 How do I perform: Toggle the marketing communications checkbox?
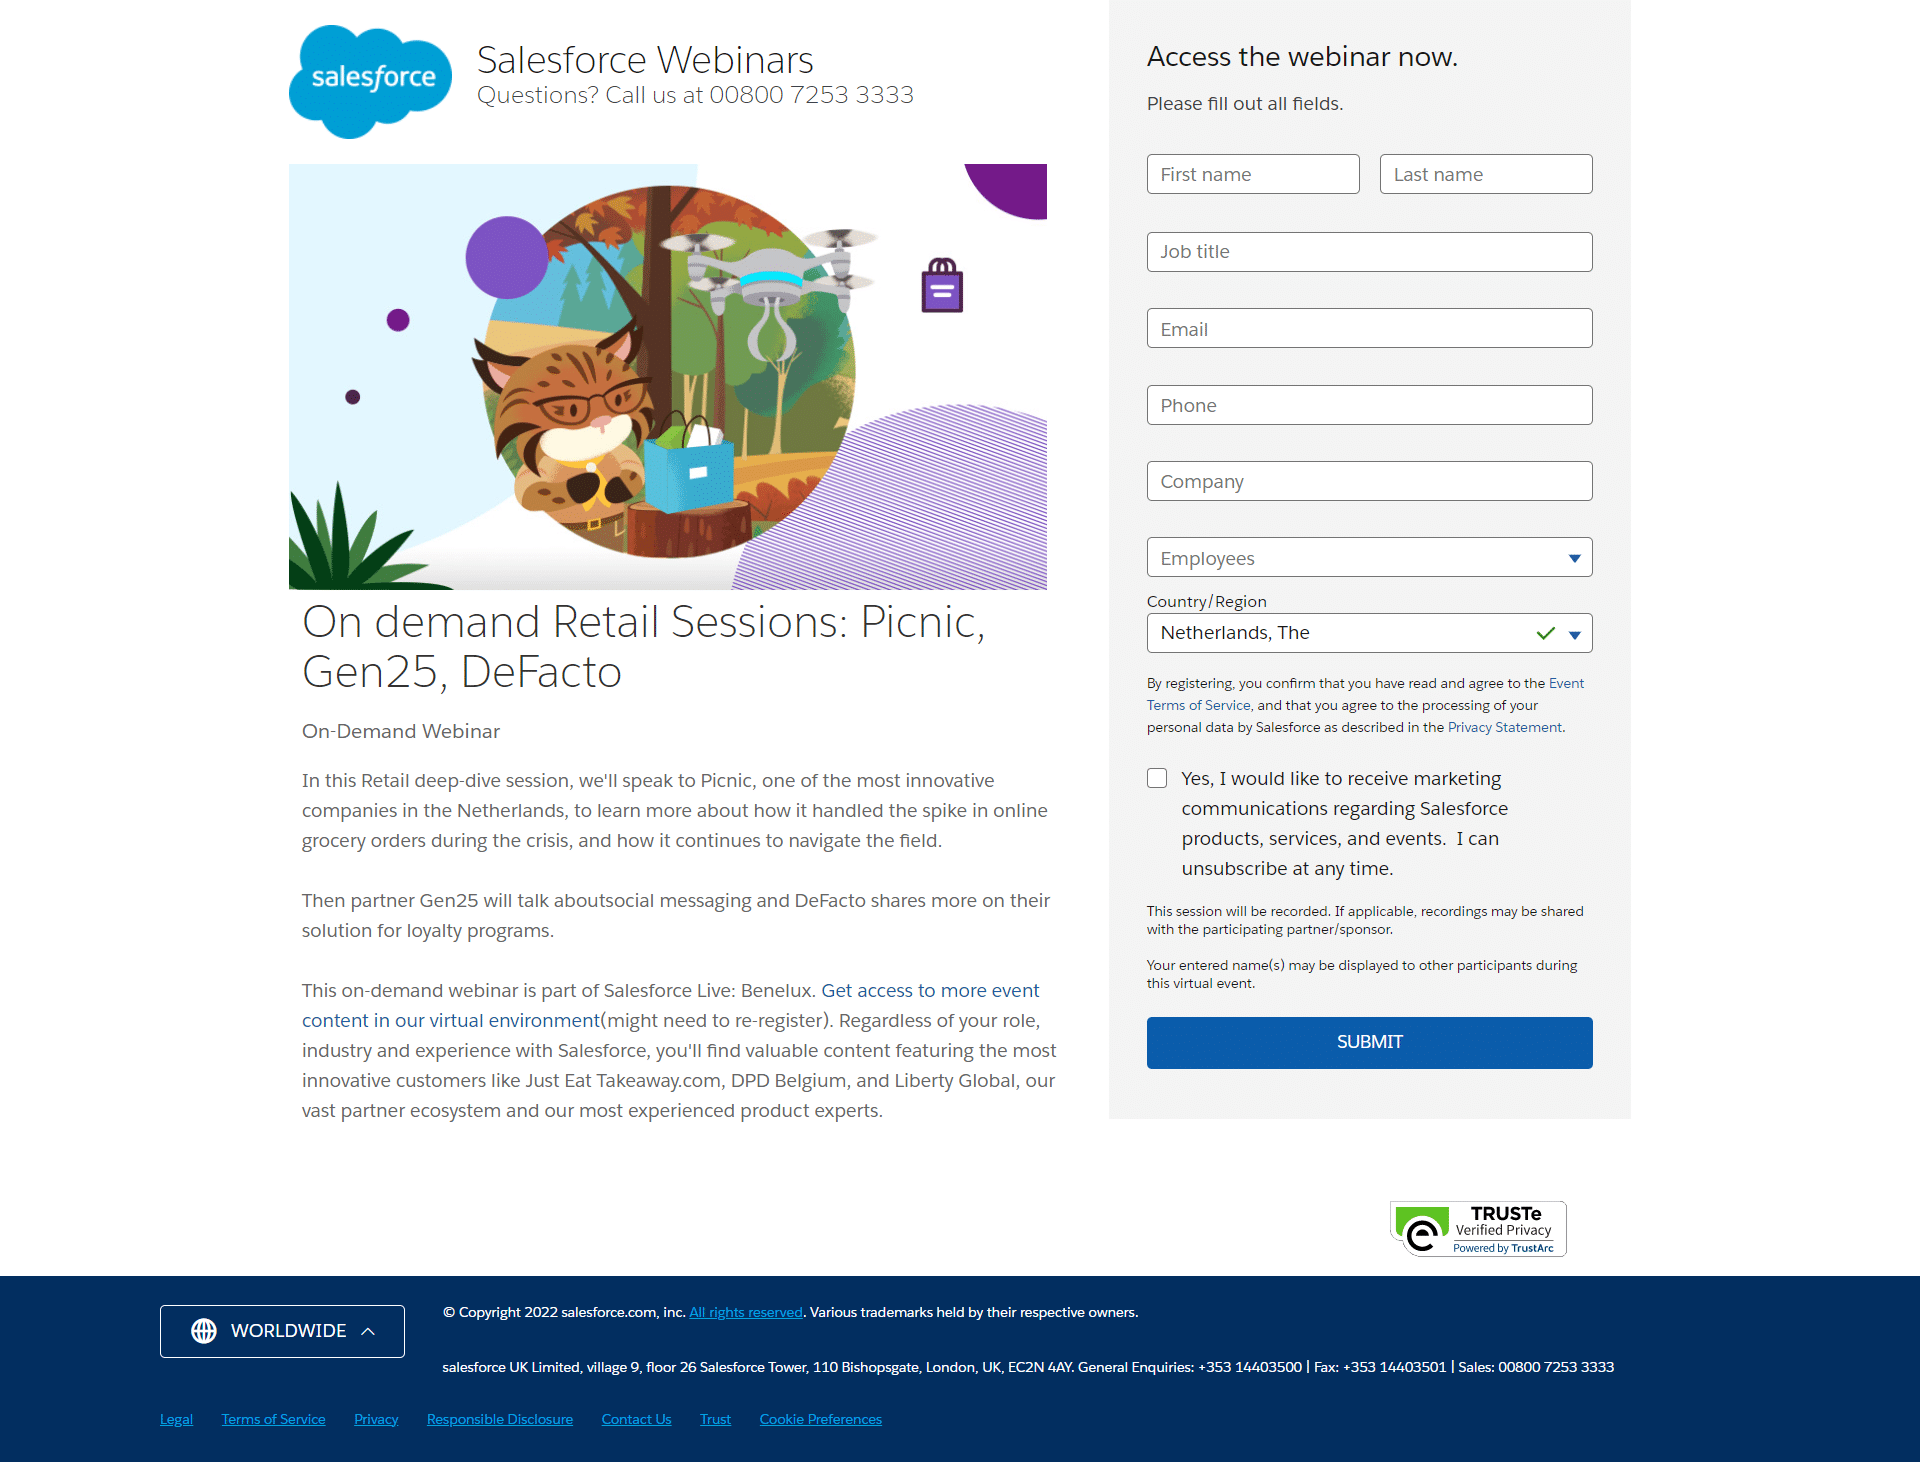tap(1157, 777)
